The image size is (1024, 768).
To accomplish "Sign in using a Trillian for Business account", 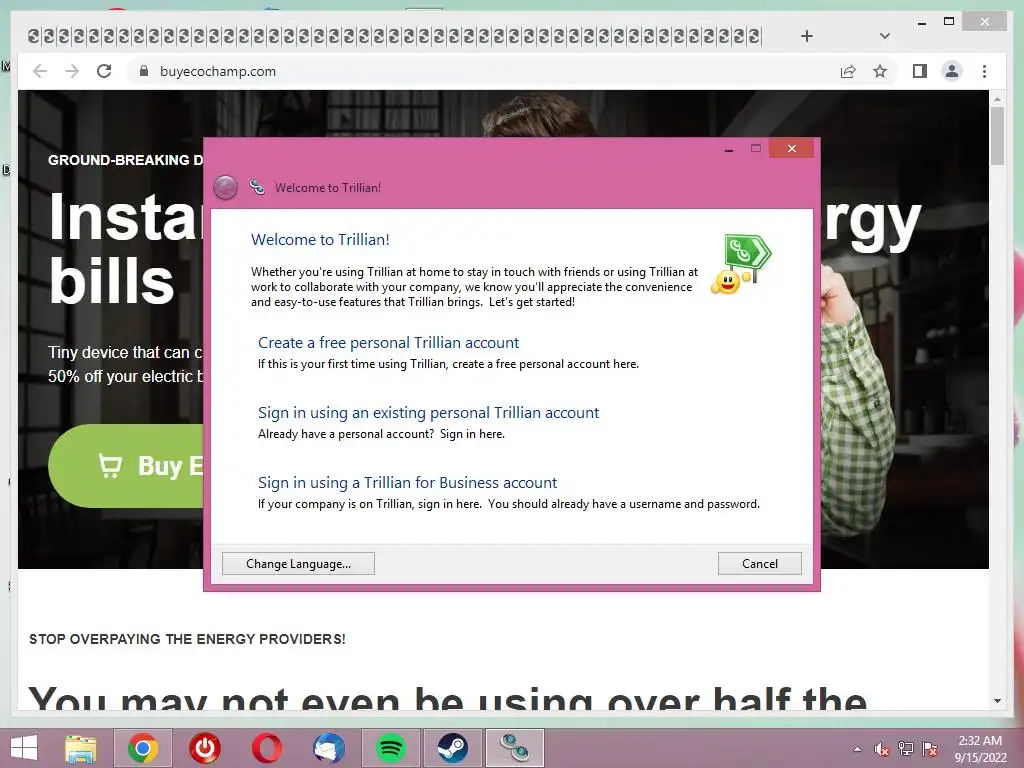I will coord(408,483).
